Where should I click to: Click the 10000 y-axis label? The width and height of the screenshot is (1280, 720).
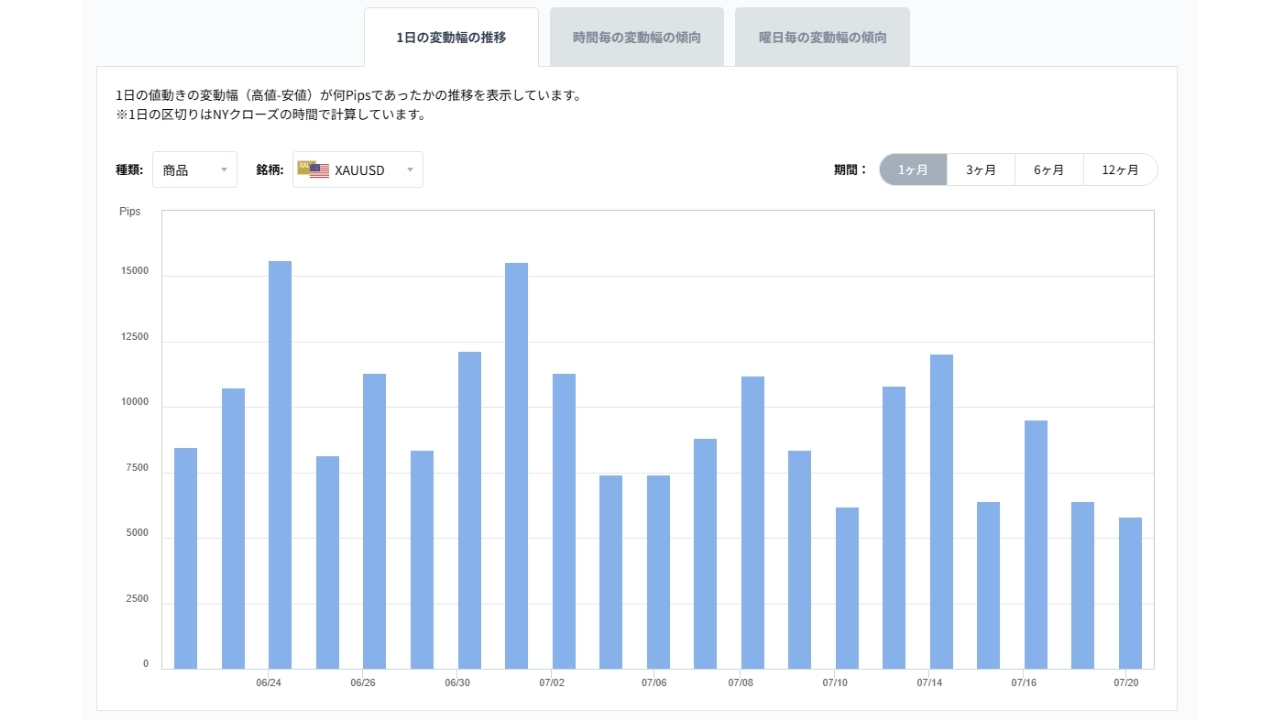tap(133, 402)
